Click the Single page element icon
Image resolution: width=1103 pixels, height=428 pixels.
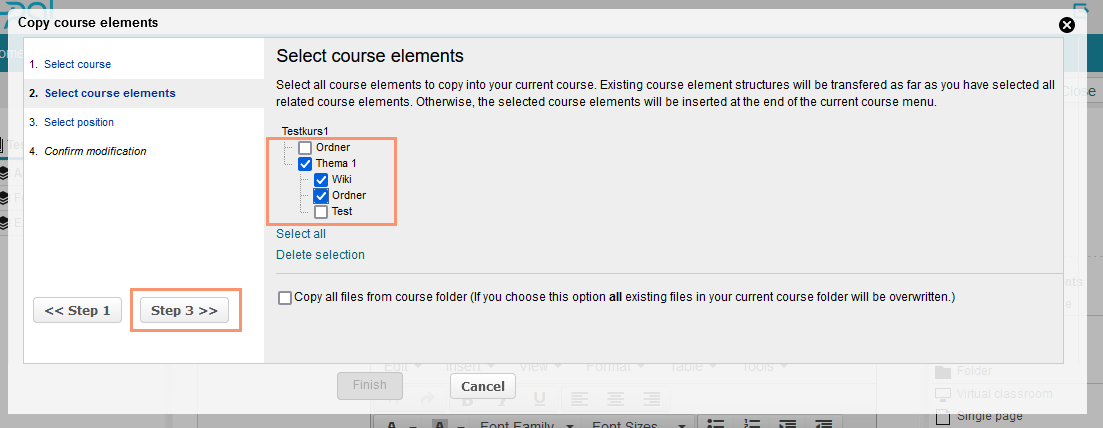[x=943, y=415]
